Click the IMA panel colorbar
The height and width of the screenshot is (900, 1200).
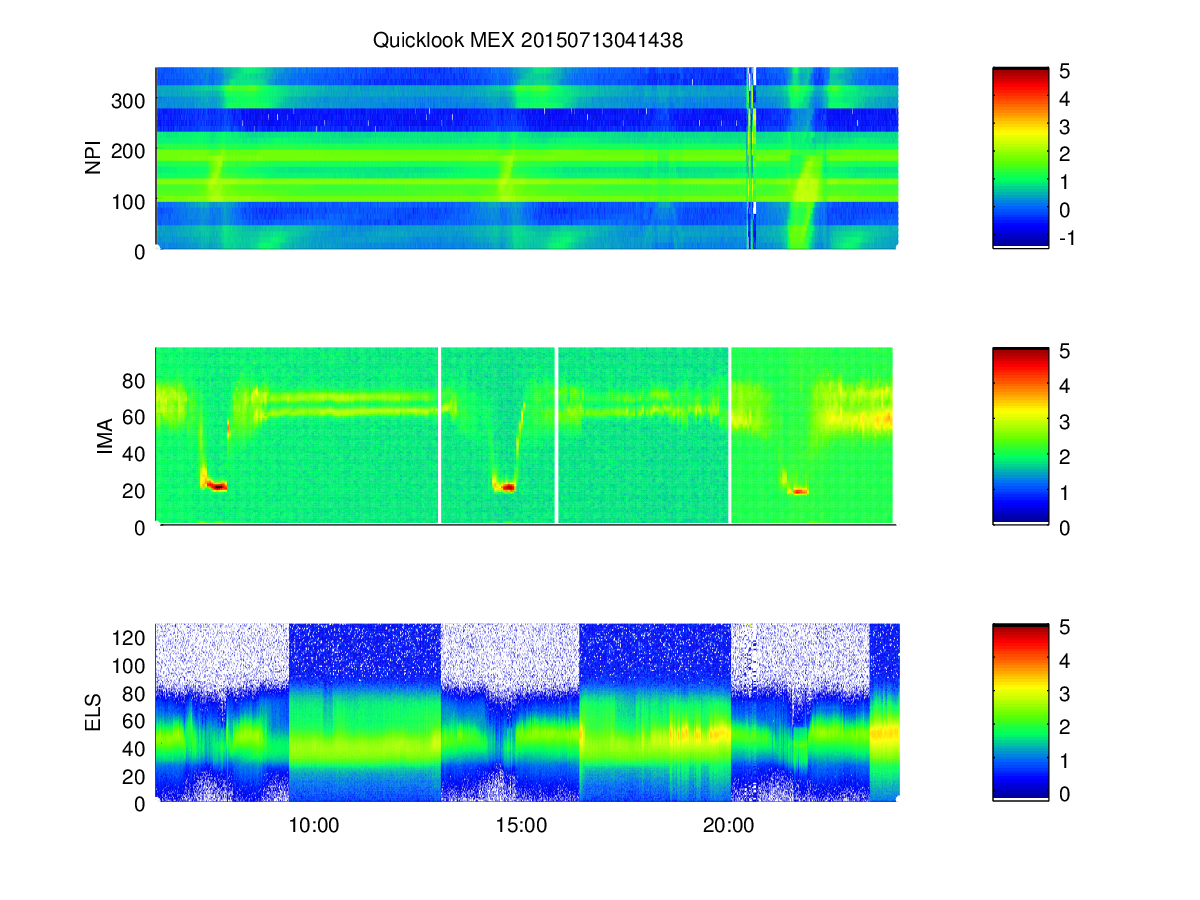tap(1020, 436)
